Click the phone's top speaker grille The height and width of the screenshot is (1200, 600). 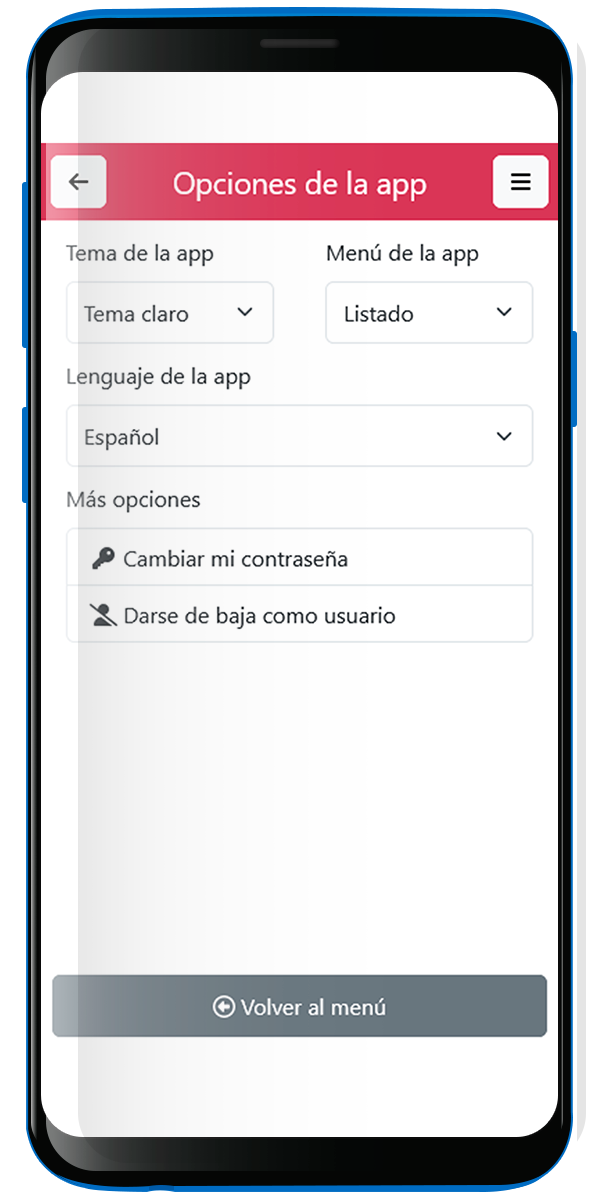pyautogui.click(x=299, y=44)
